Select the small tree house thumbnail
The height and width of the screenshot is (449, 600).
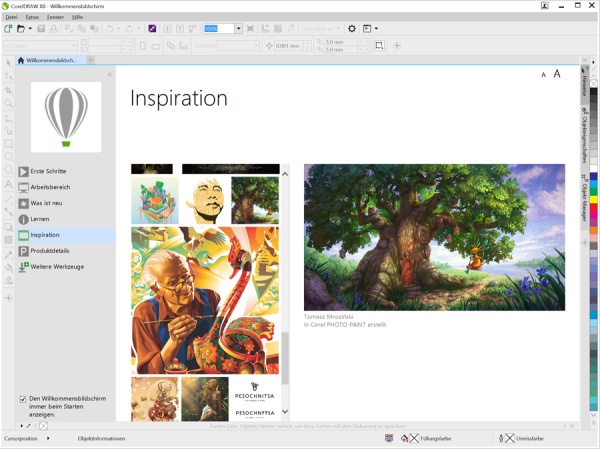255,200
